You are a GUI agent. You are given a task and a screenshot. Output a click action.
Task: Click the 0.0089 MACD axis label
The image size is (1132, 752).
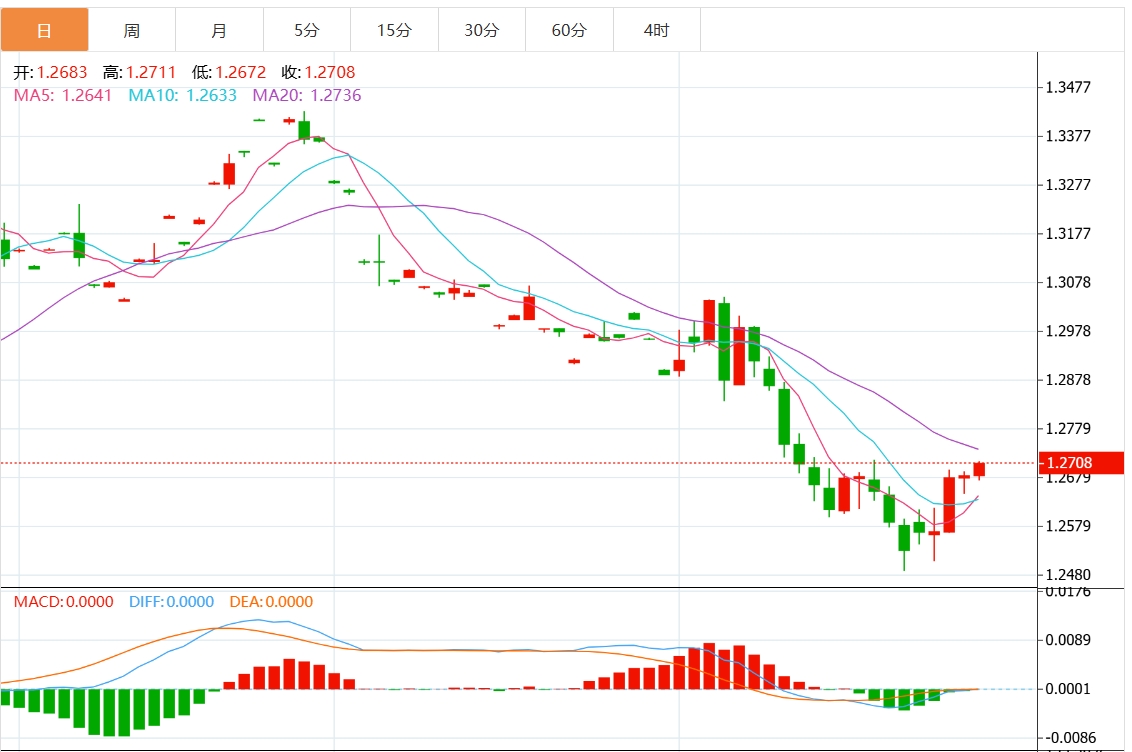click(1068, 640)
